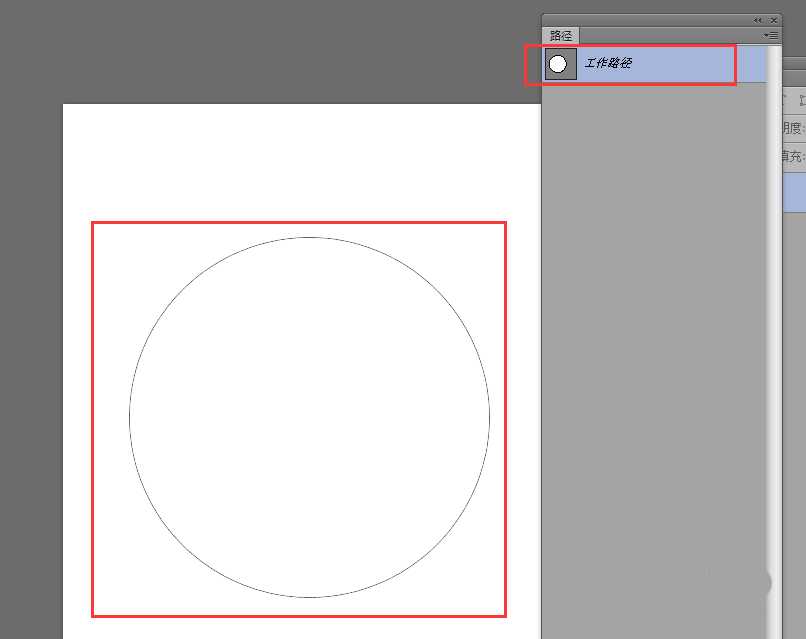The width and height of the screenshot is (806, 639).
Task: Click the partially visible 填充 fill label
Action: click(792, 156)
